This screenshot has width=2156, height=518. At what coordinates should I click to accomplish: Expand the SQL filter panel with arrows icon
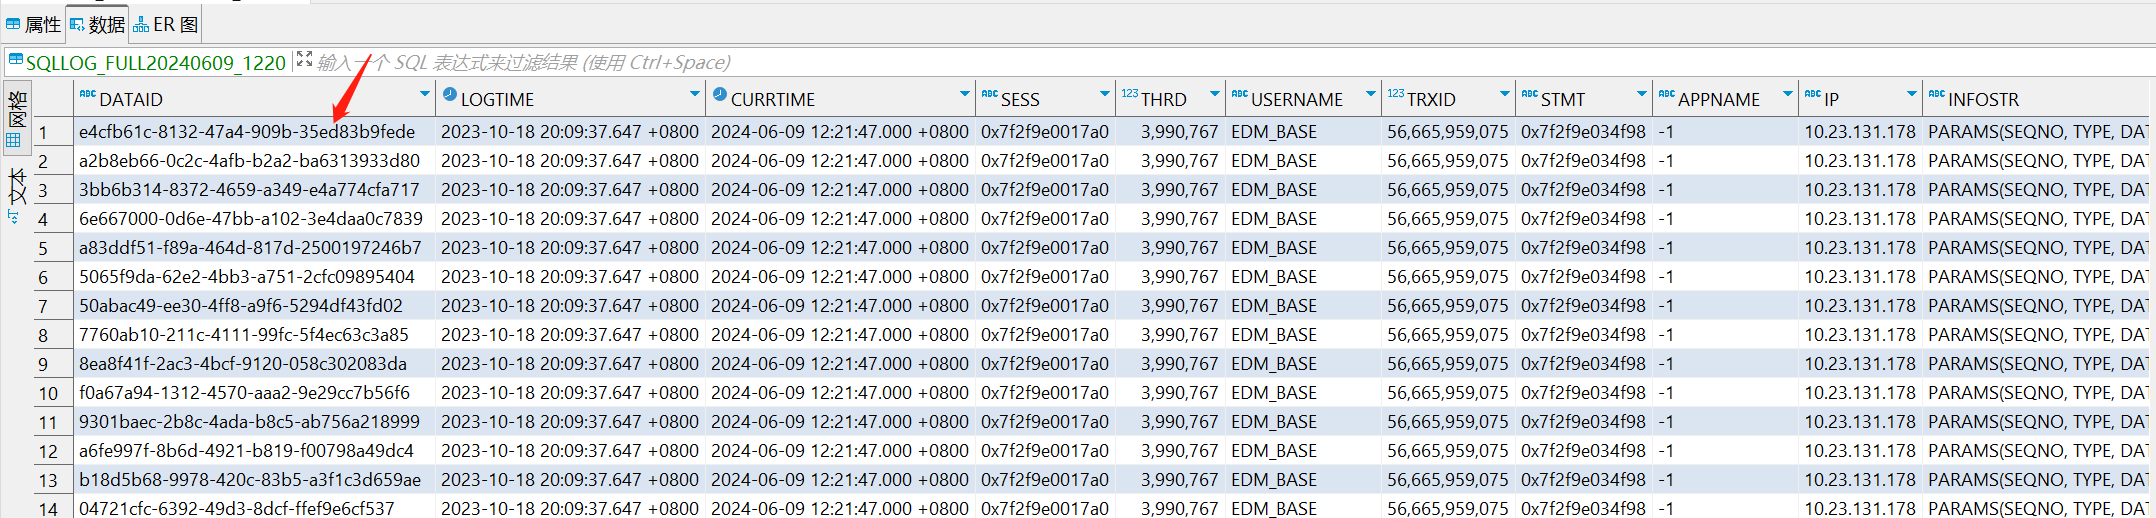(x=305, y=60)
